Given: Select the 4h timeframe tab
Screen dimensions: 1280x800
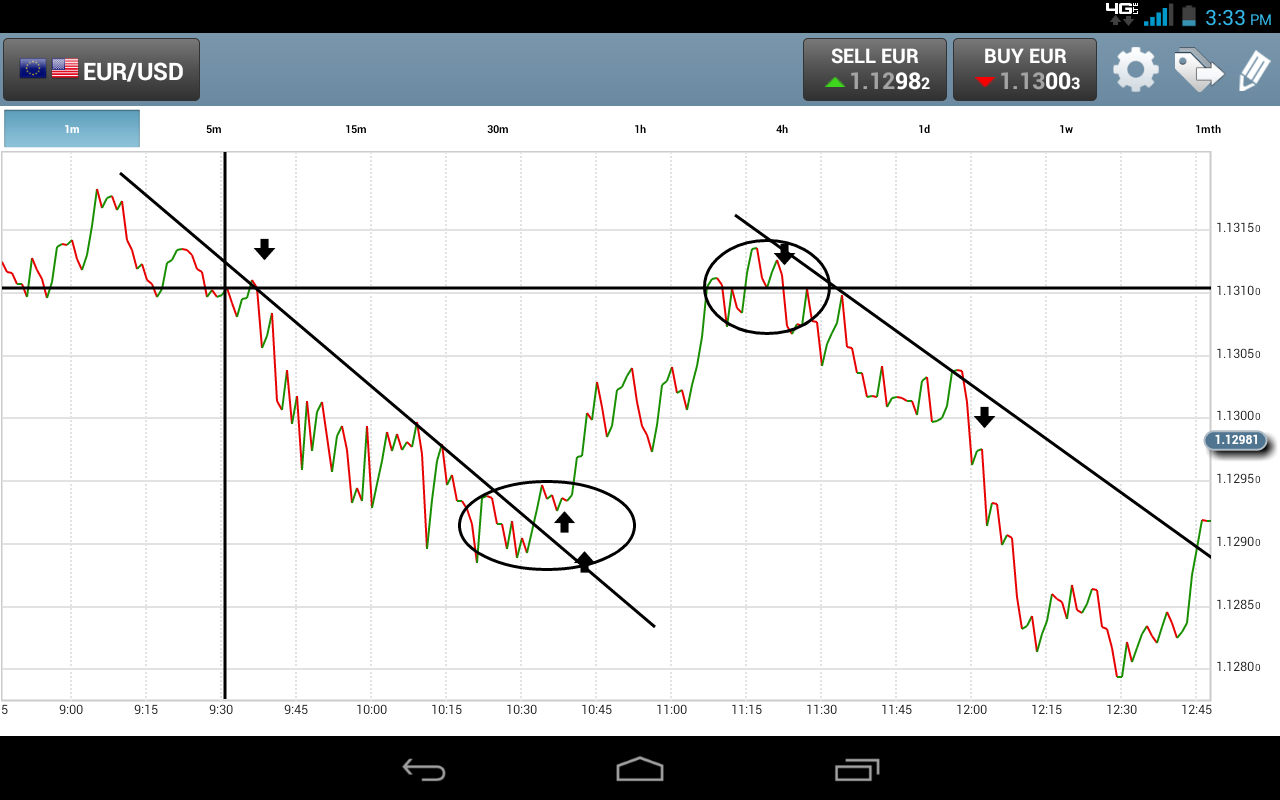Looking at the screenshot, I should coord(782,129).
